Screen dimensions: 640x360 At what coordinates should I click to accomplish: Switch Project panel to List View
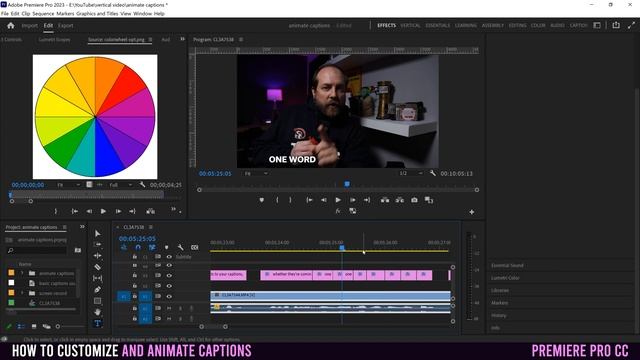coord(21,327)
